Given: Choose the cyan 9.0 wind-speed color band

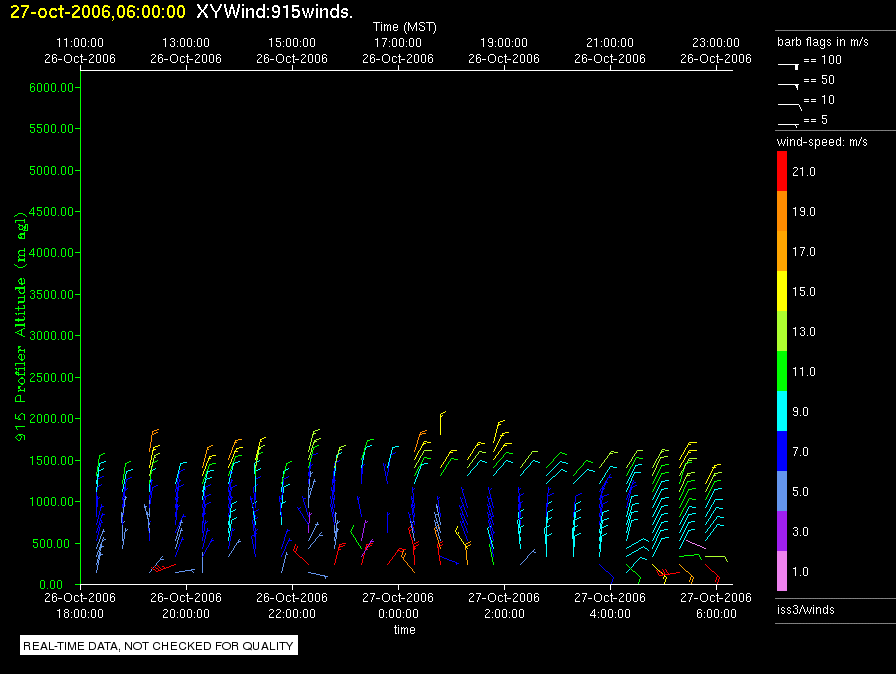Looking at the screenshot, I should [x=782, y=411].
